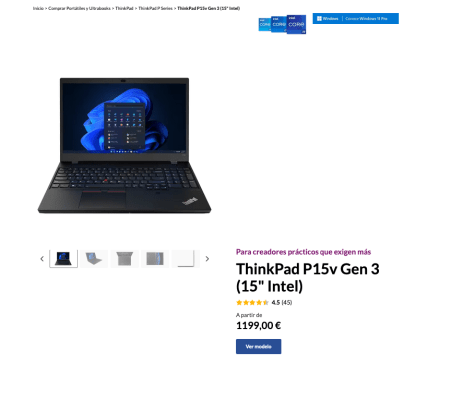Click the yellow star rating icons
The height and width of the screenshot is (400, 475).
click(252, 303)
